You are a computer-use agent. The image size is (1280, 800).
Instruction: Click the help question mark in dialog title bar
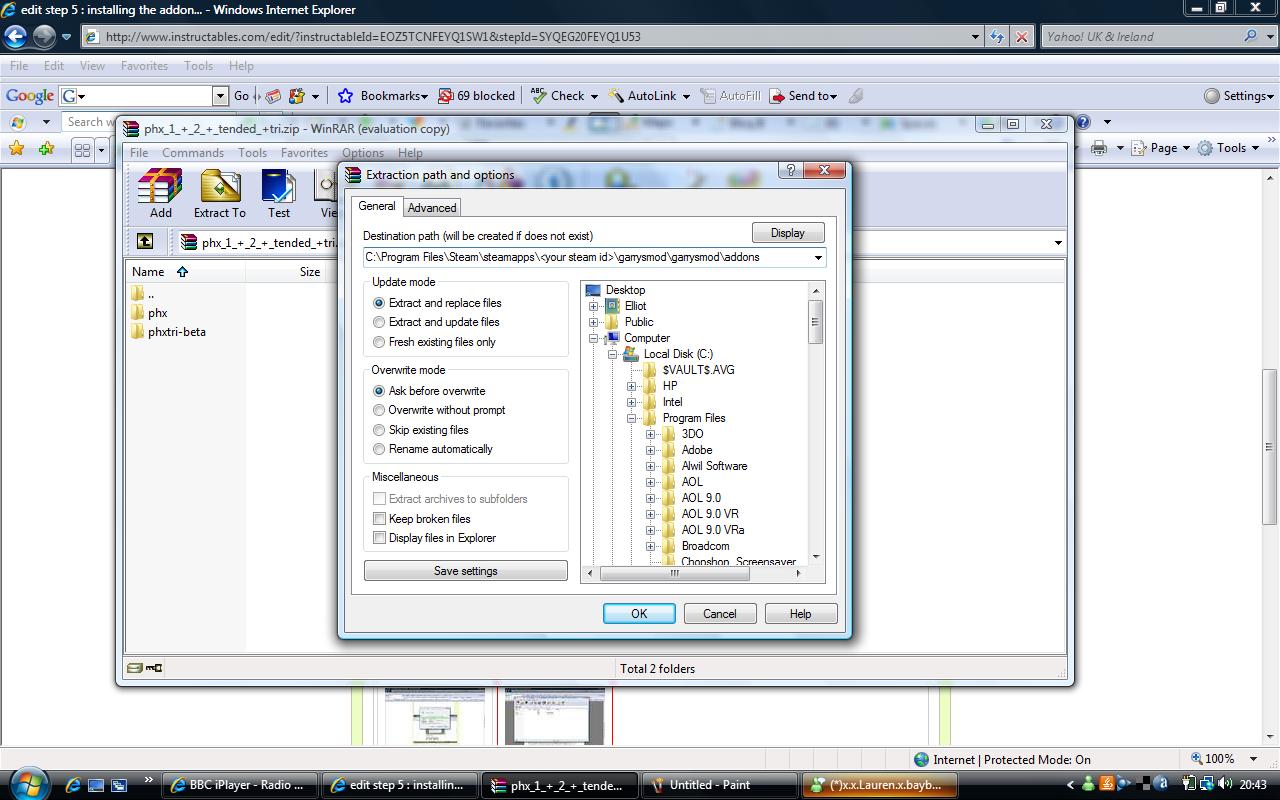point(791,170)
